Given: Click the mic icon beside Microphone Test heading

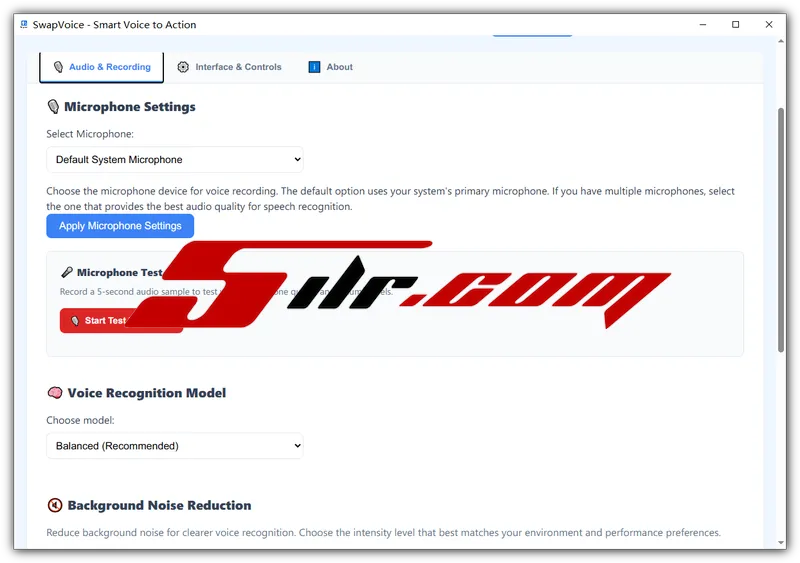Looking at the screenshot, I should click(x=66, y=273).
